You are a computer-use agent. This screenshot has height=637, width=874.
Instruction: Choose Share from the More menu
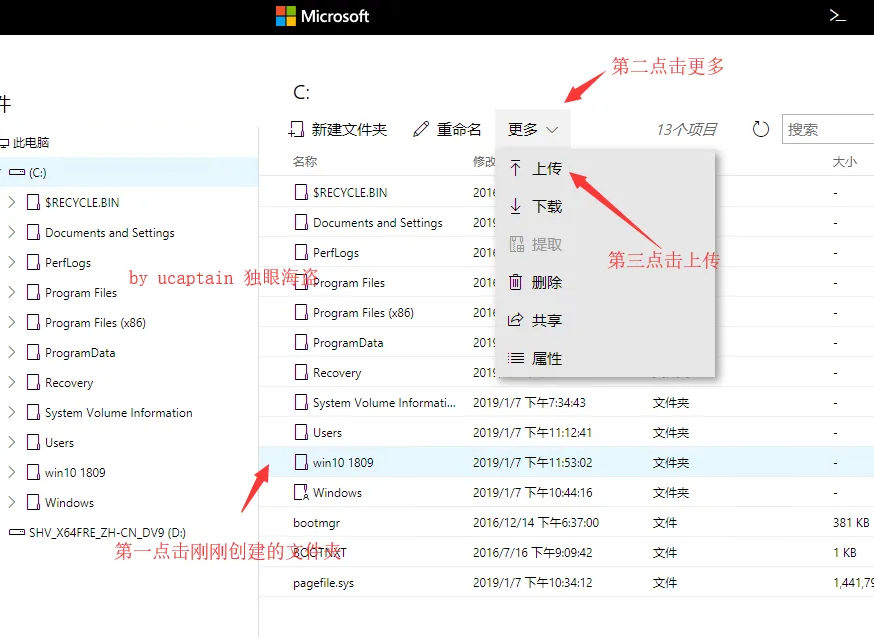(x=605, y=320)
